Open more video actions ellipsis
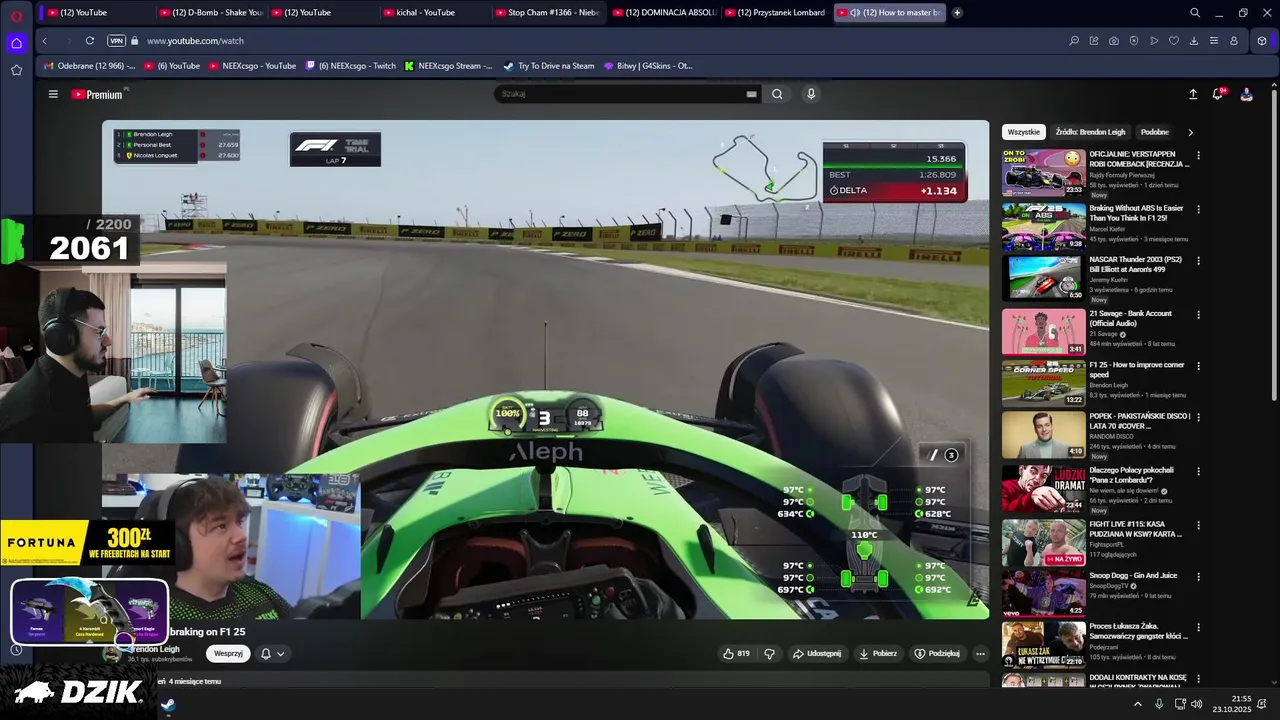 (x=980, y=654)
